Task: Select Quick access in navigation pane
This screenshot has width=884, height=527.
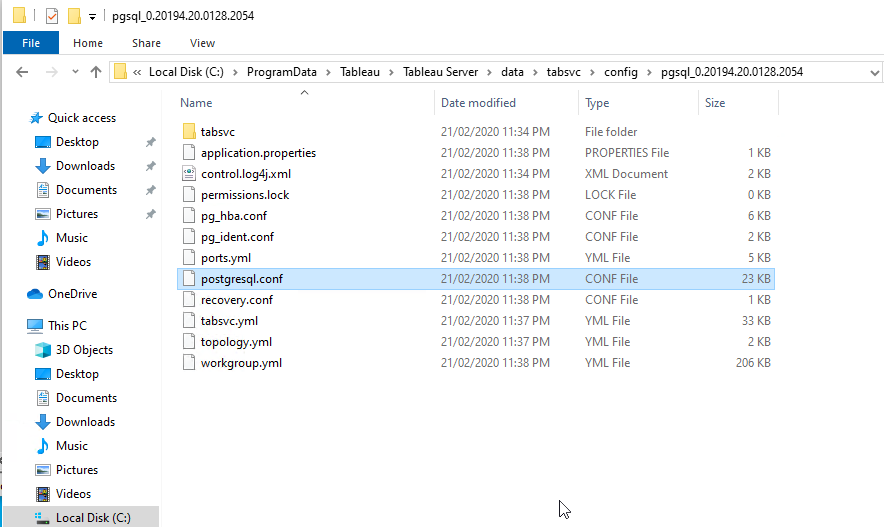Action: (82, 118)
